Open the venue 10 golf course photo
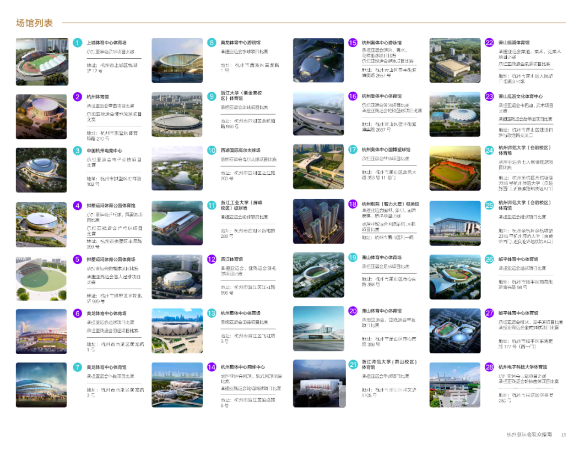The width and height of the screenshot is (581, 454). click(x=177, y=168)
